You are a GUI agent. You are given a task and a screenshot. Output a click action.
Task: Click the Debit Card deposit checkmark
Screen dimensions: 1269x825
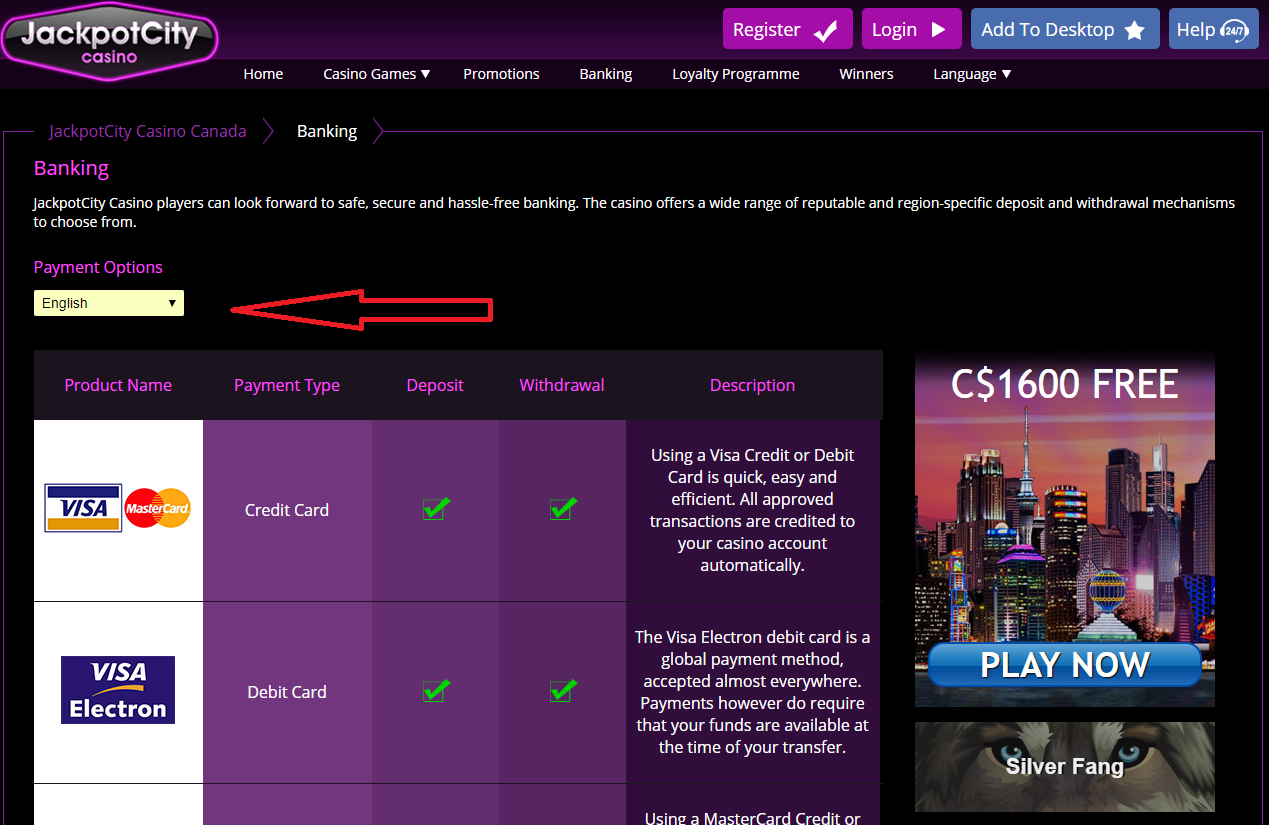(435, 690)
